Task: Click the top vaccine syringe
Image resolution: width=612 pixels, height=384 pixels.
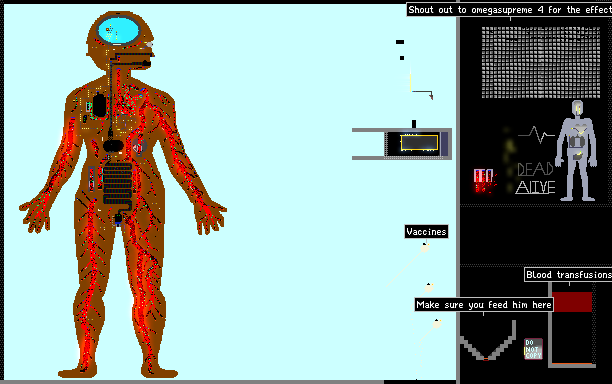Action: [425, 247]
